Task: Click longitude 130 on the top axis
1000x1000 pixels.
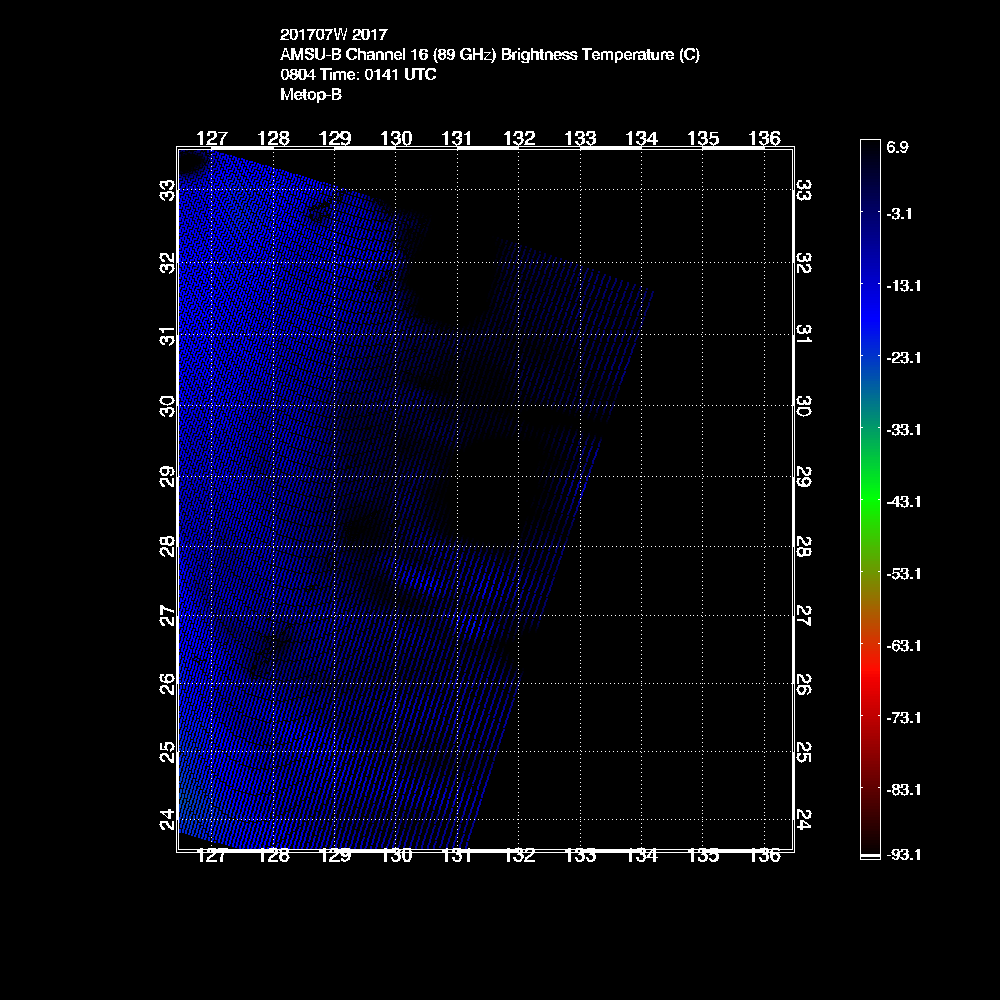Action: pyautogui.click(x=397, y=138)
